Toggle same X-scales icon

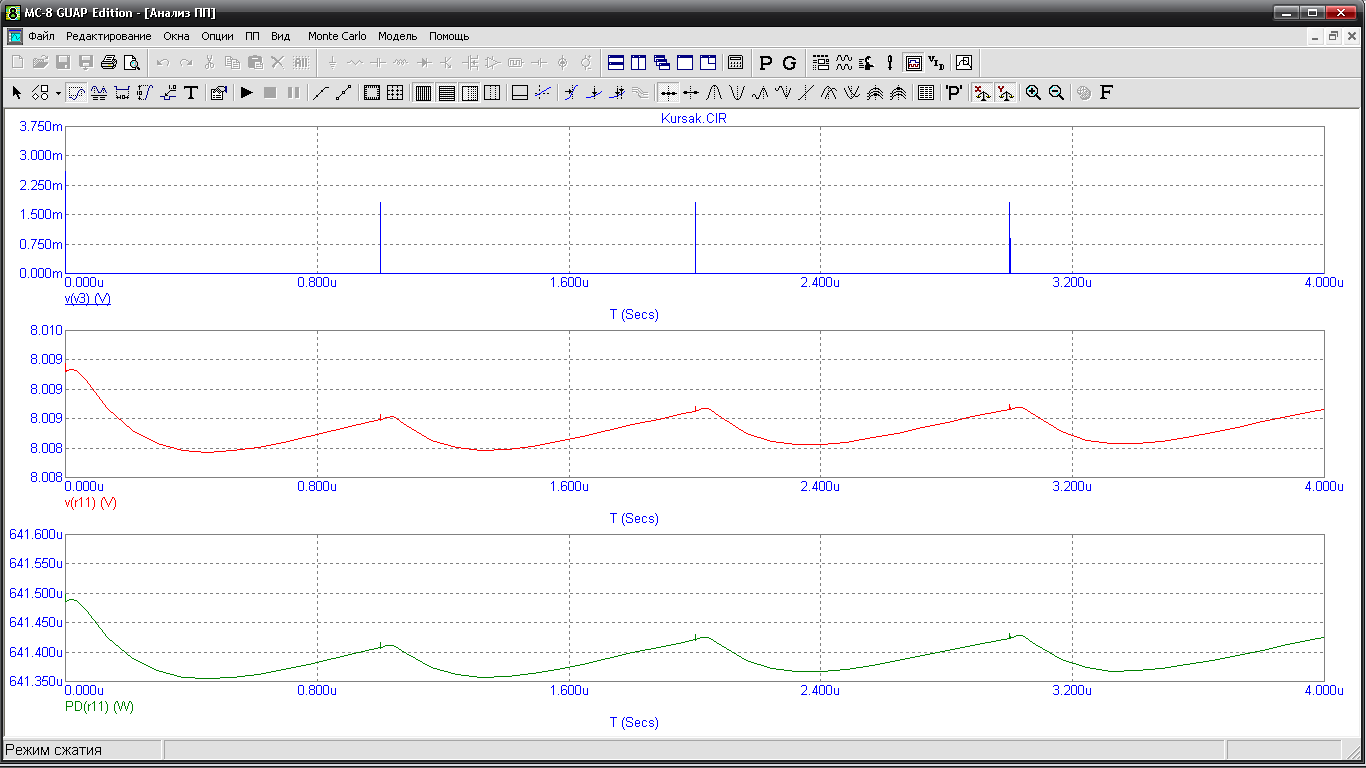982,92
